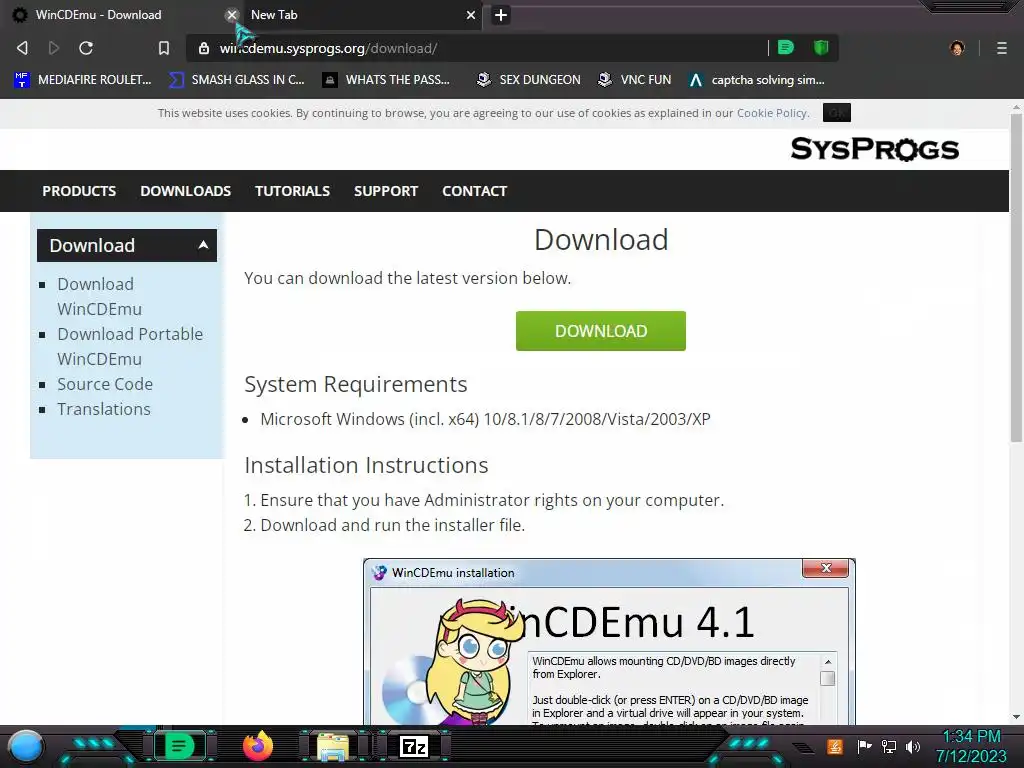Open WHATS THE PASS... bookmark

coord(387,80)
